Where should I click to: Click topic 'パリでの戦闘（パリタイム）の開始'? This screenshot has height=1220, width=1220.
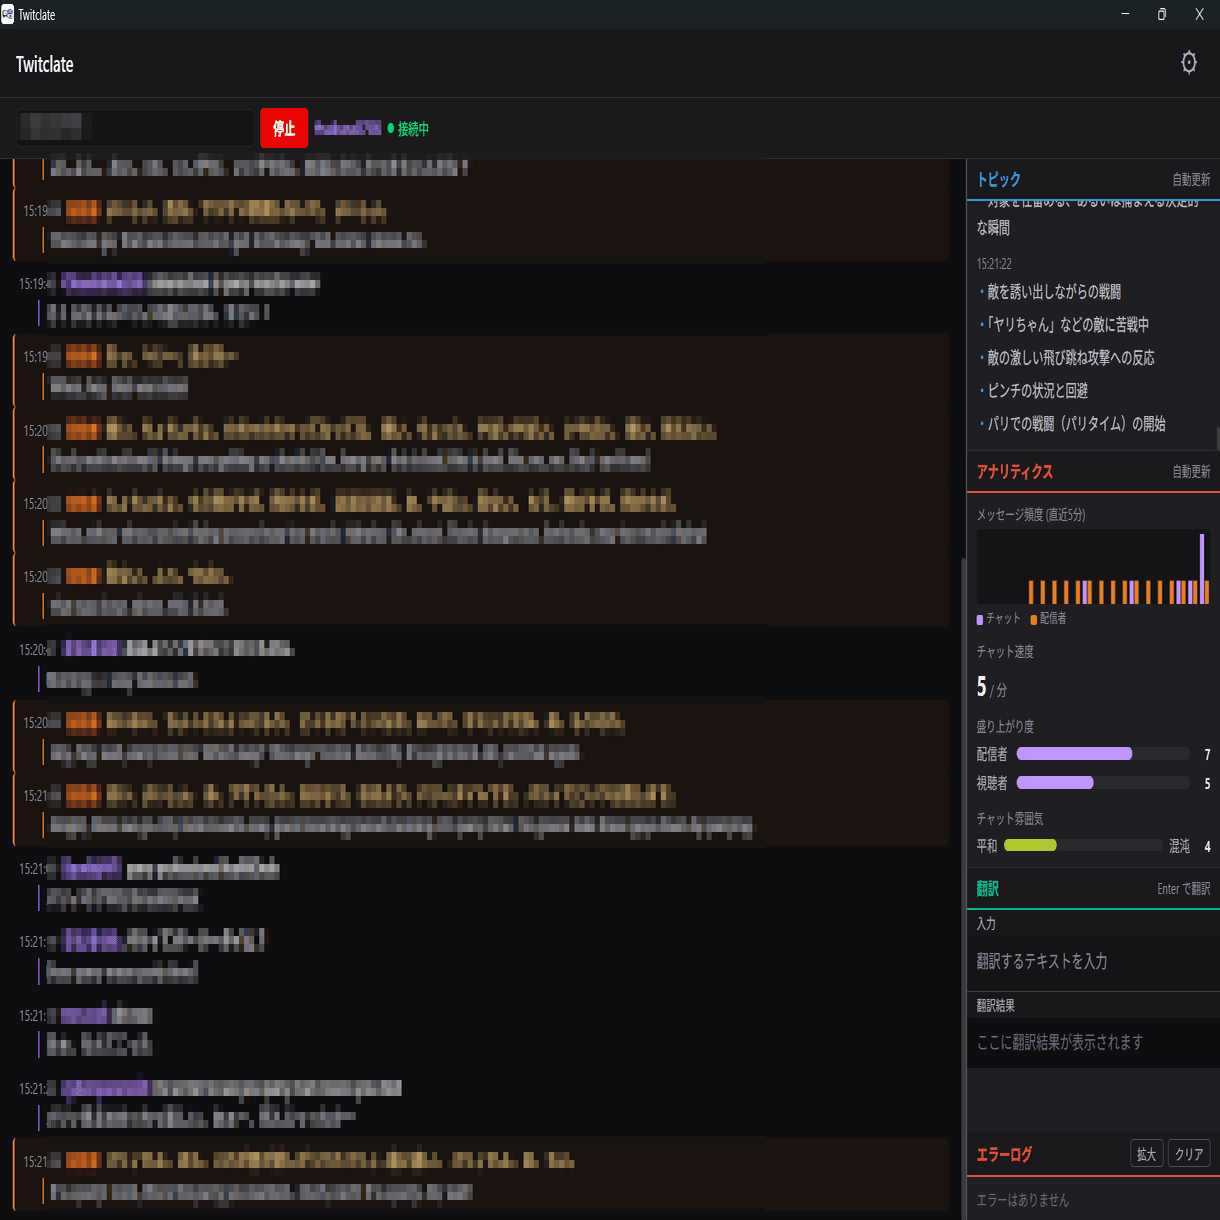pos(1076,424)
